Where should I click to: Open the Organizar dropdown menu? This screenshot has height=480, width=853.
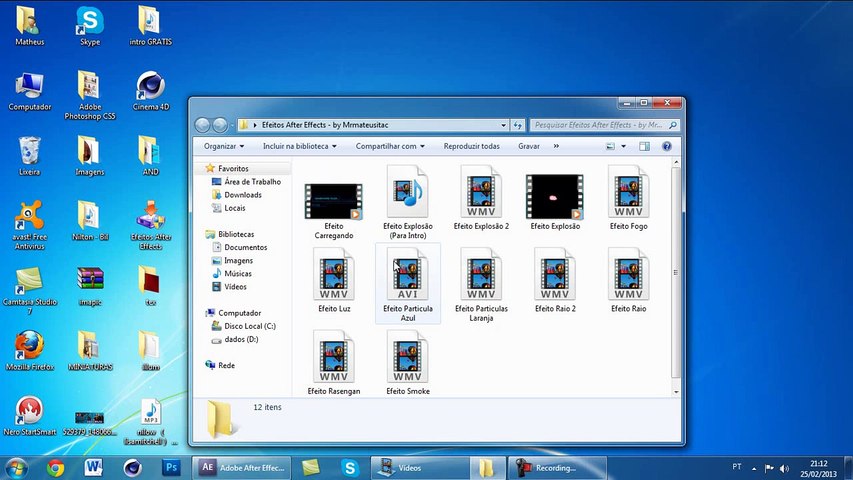(x=224, y=146)
